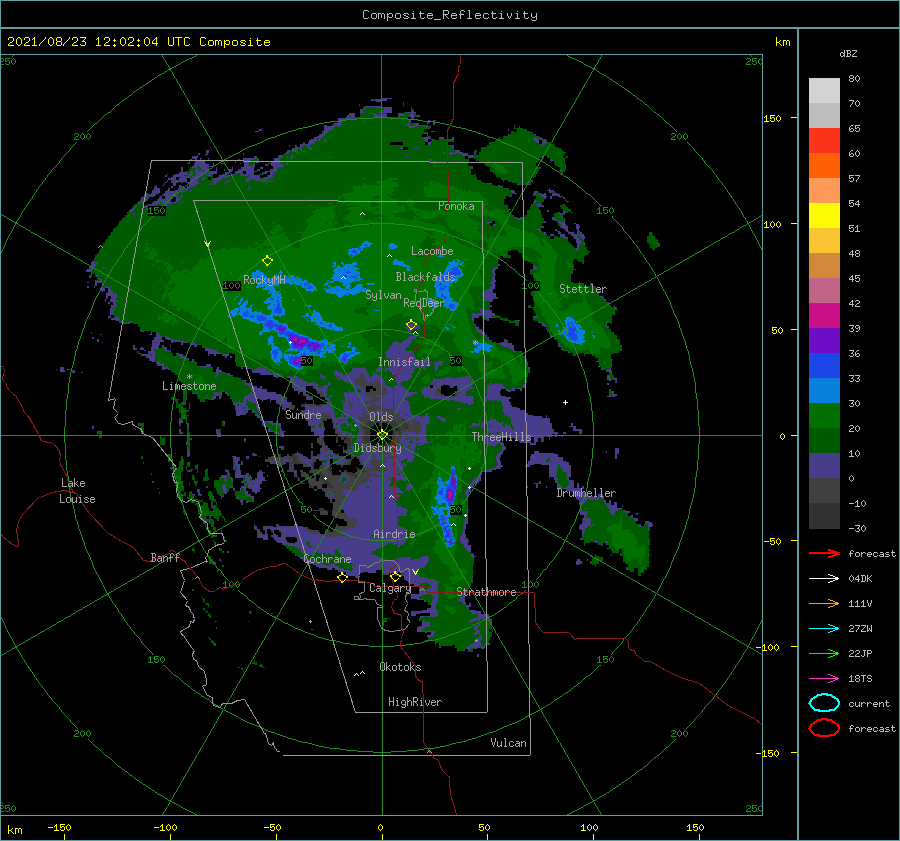Screen dimensions: 900x841
Task: Click the RedDeer city label
Action: pos(424,303)
